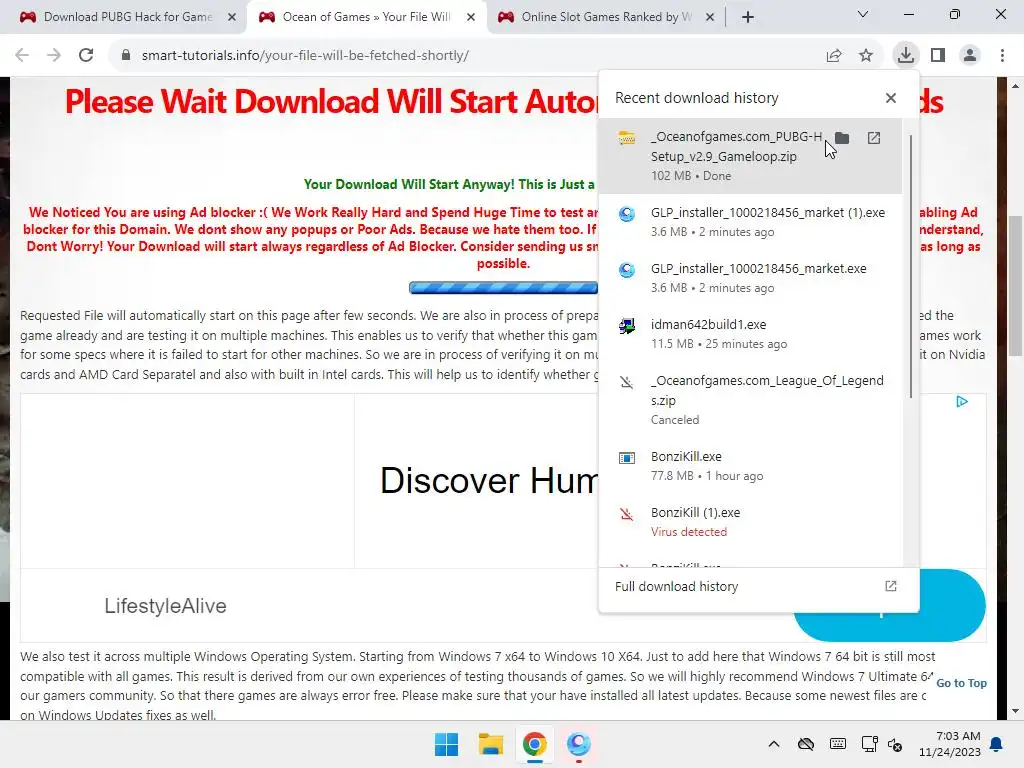
Task: Click GLP_installer_1000218456_market.exe file icon
Action: (627, 270)
